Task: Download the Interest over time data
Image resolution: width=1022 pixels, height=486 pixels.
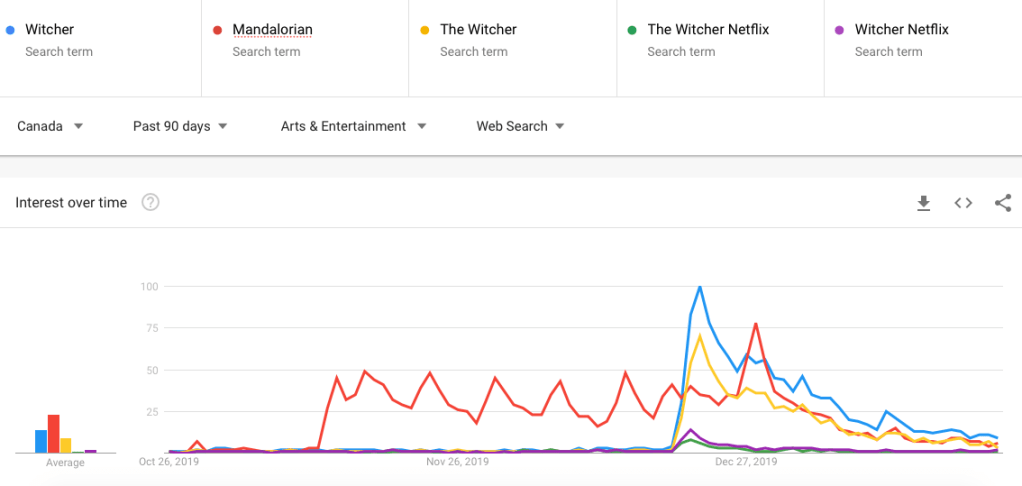Action: click(x=923, y=203)
